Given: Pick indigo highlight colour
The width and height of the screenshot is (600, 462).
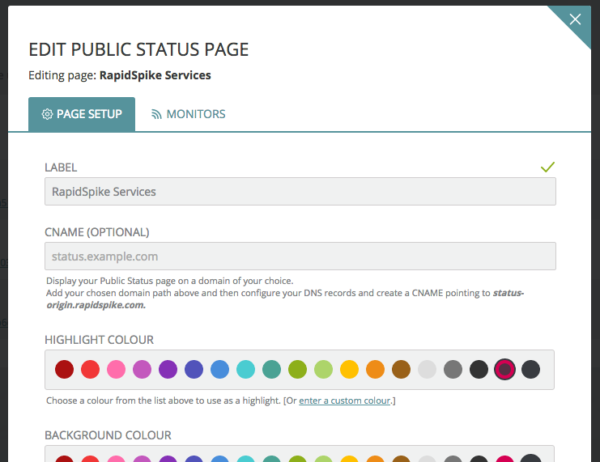Looking at the screenshot, I should [194, 369].
